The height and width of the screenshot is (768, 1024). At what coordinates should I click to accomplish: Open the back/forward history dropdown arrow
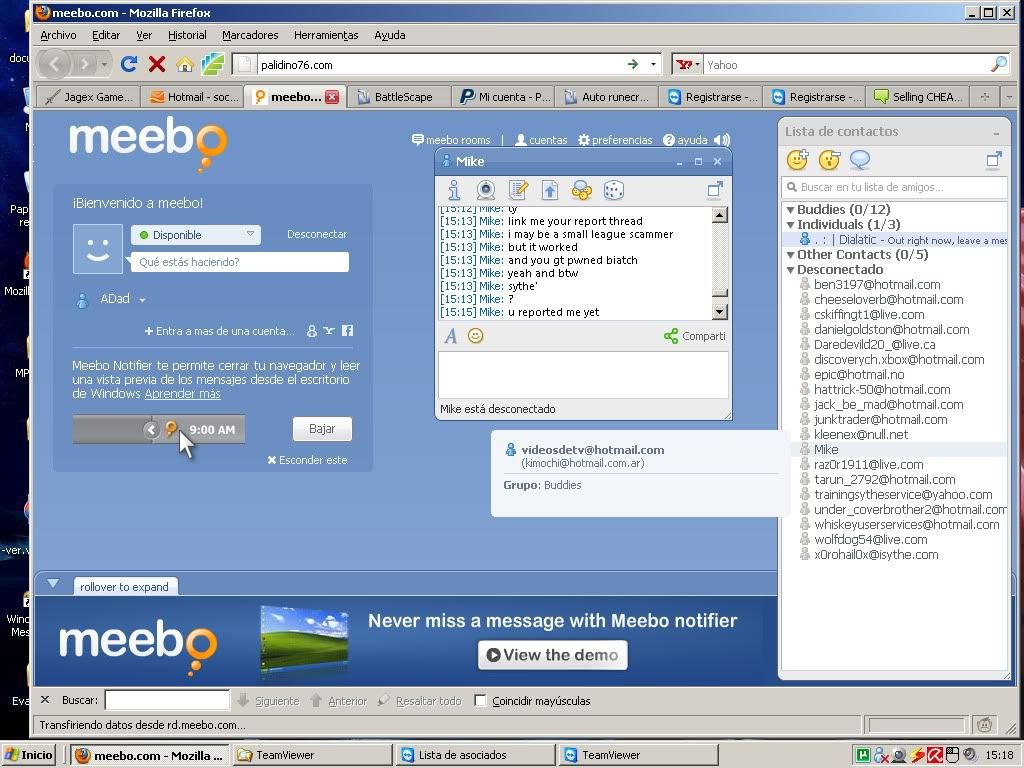tap(104, 64)
